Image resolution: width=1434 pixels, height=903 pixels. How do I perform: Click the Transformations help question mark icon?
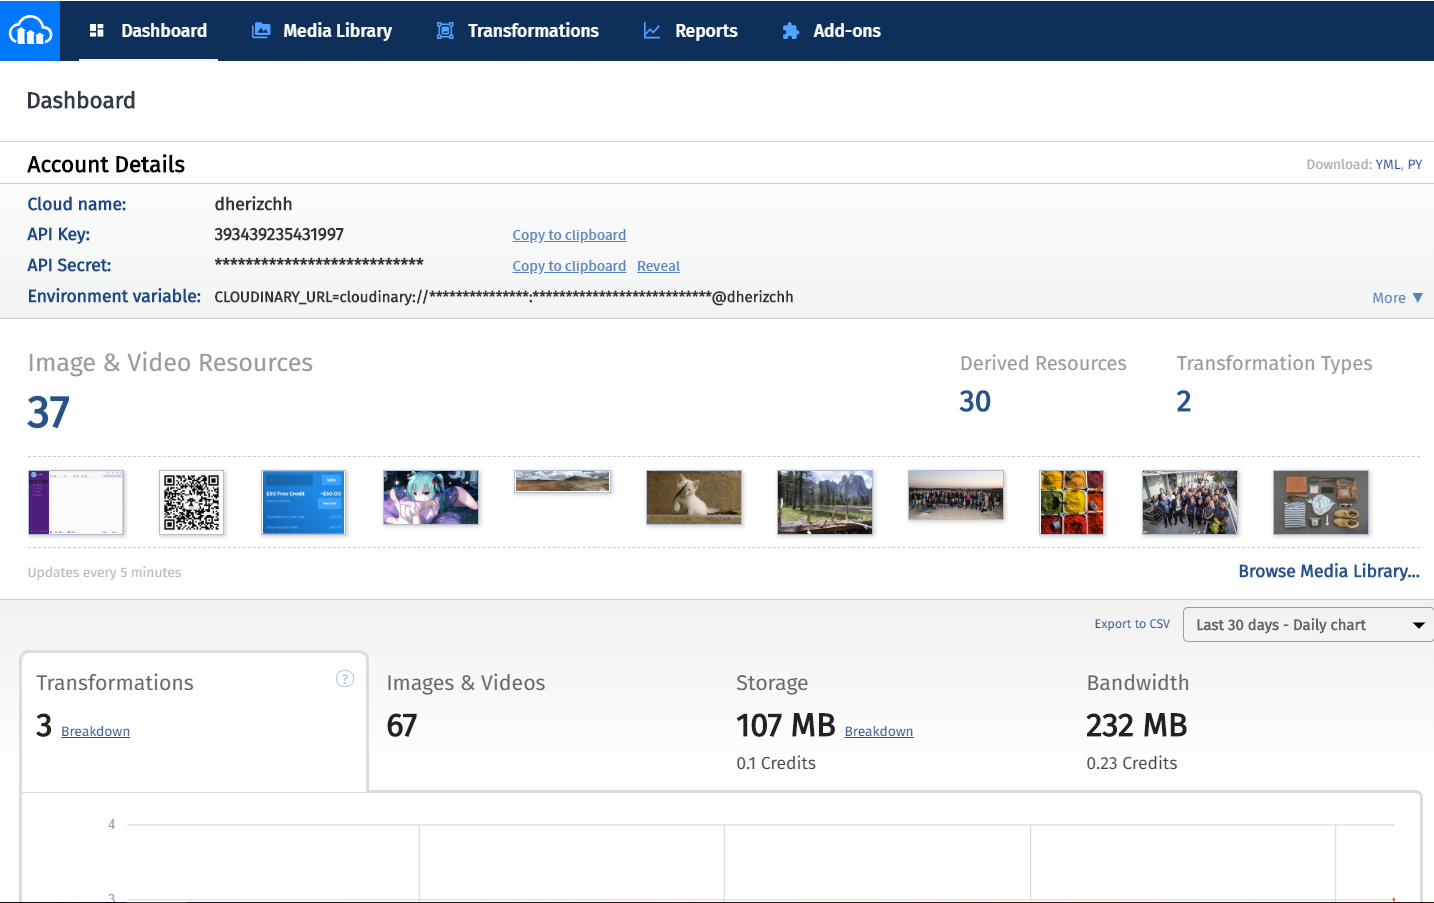tap(345, 679)
